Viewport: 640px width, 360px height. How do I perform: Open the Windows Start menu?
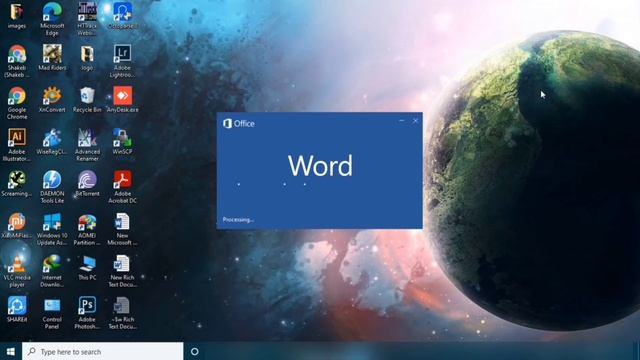point(11,351)
